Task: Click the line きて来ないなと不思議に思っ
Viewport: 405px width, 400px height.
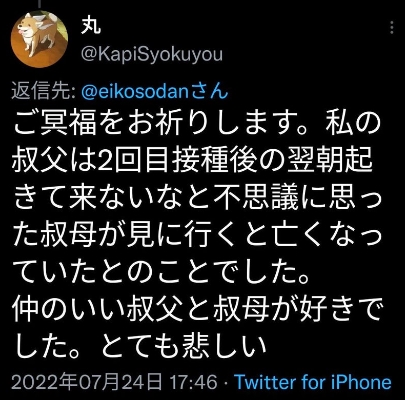Action: click(197, 198)
